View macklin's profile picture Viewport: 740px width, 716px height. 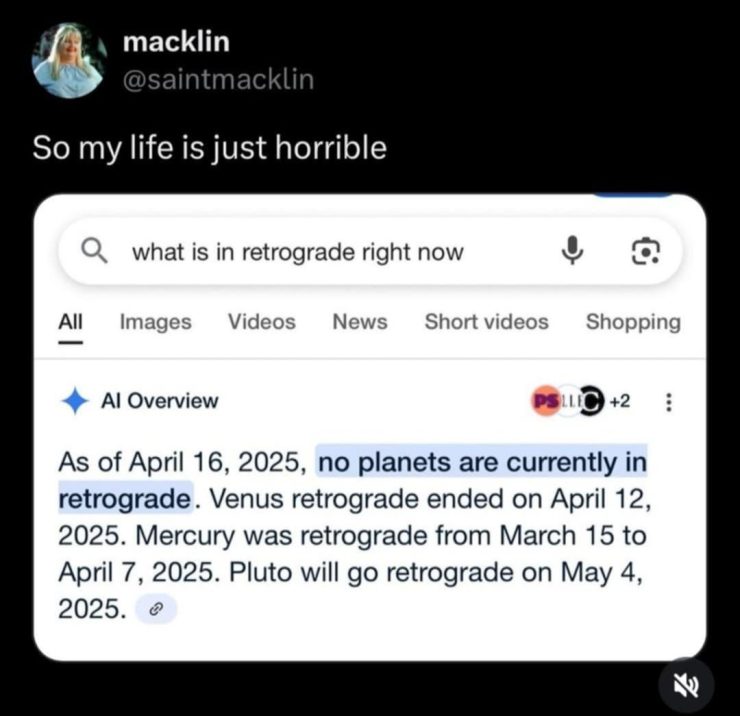69,61
